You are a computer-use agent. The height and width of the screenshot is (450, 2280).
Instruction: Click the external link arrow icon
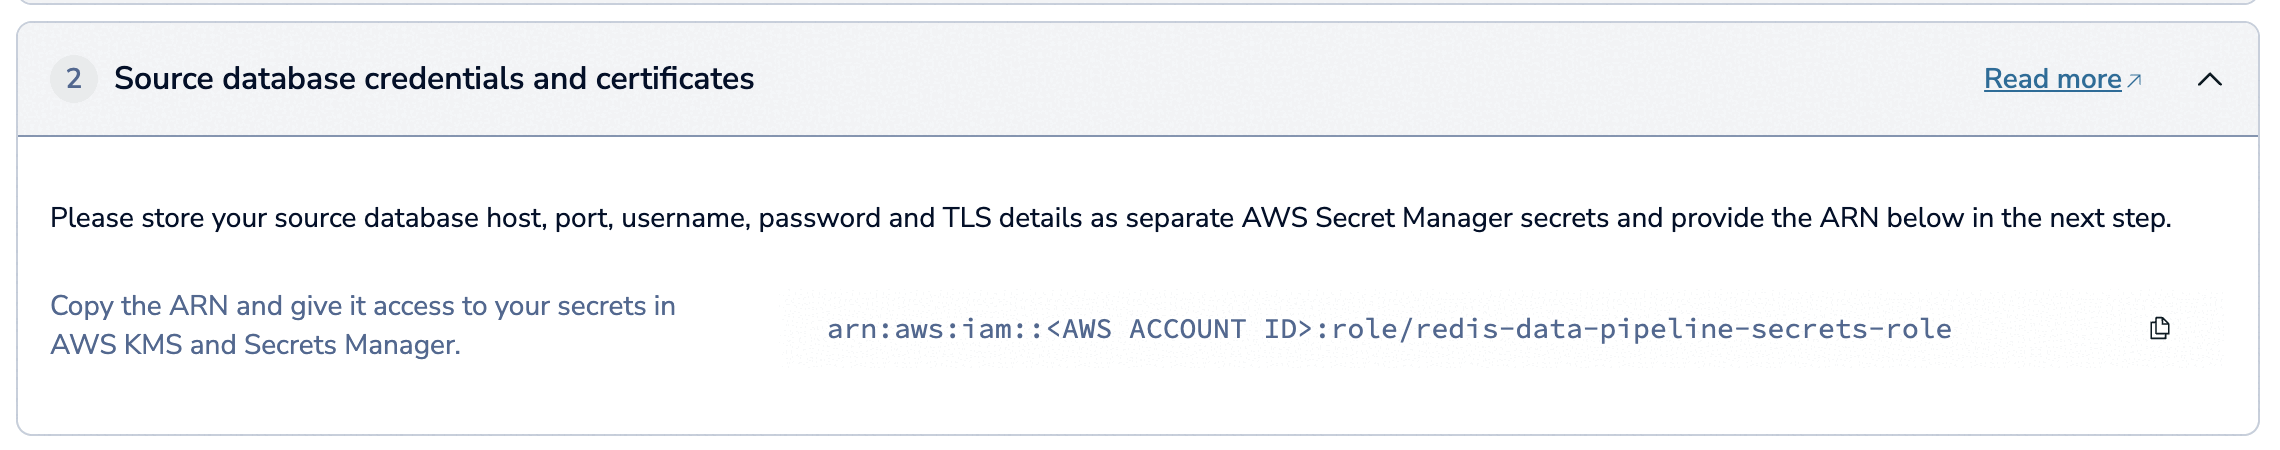coord(2134,80)
